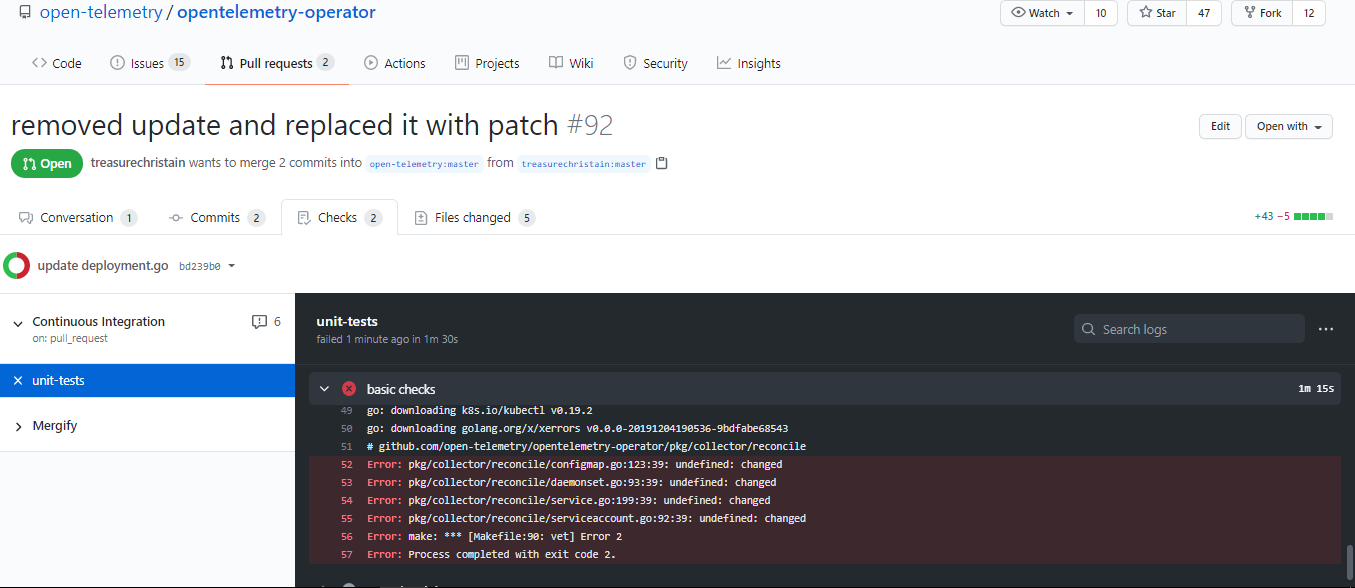Open the Security tab
This screenshot has height=588, width=1355.
(655, 63)
